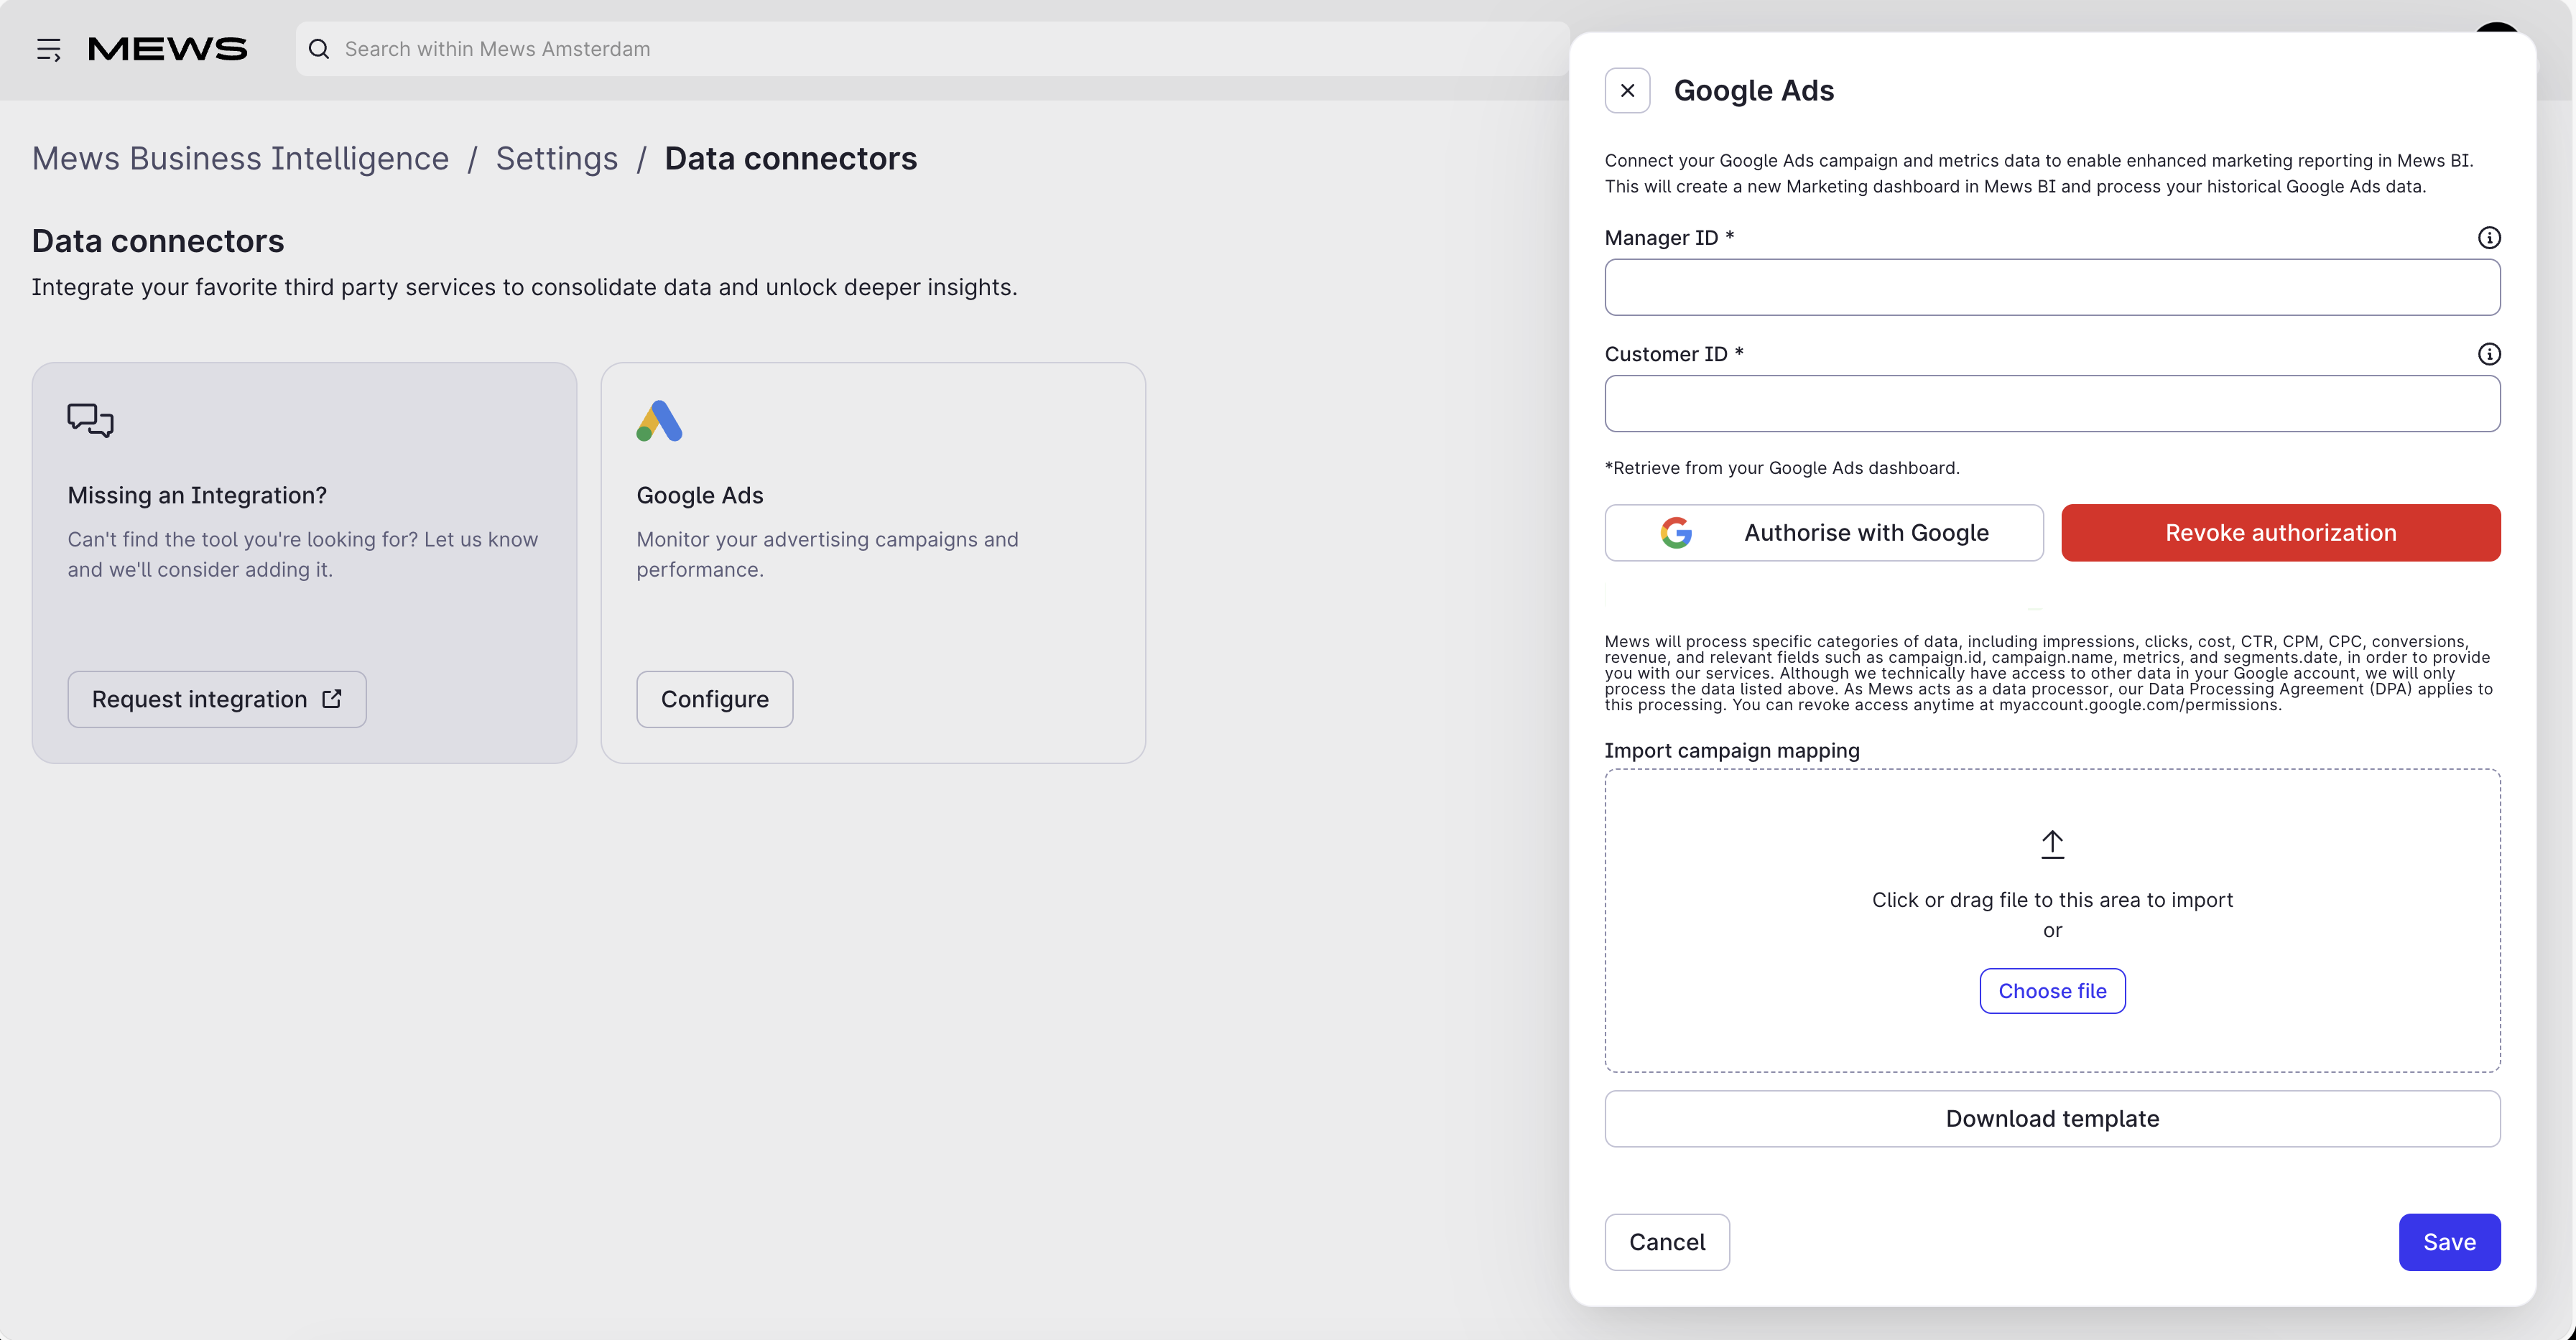Click the MEWS logo
The image size is (2576, 1340).
click(167, 49)
